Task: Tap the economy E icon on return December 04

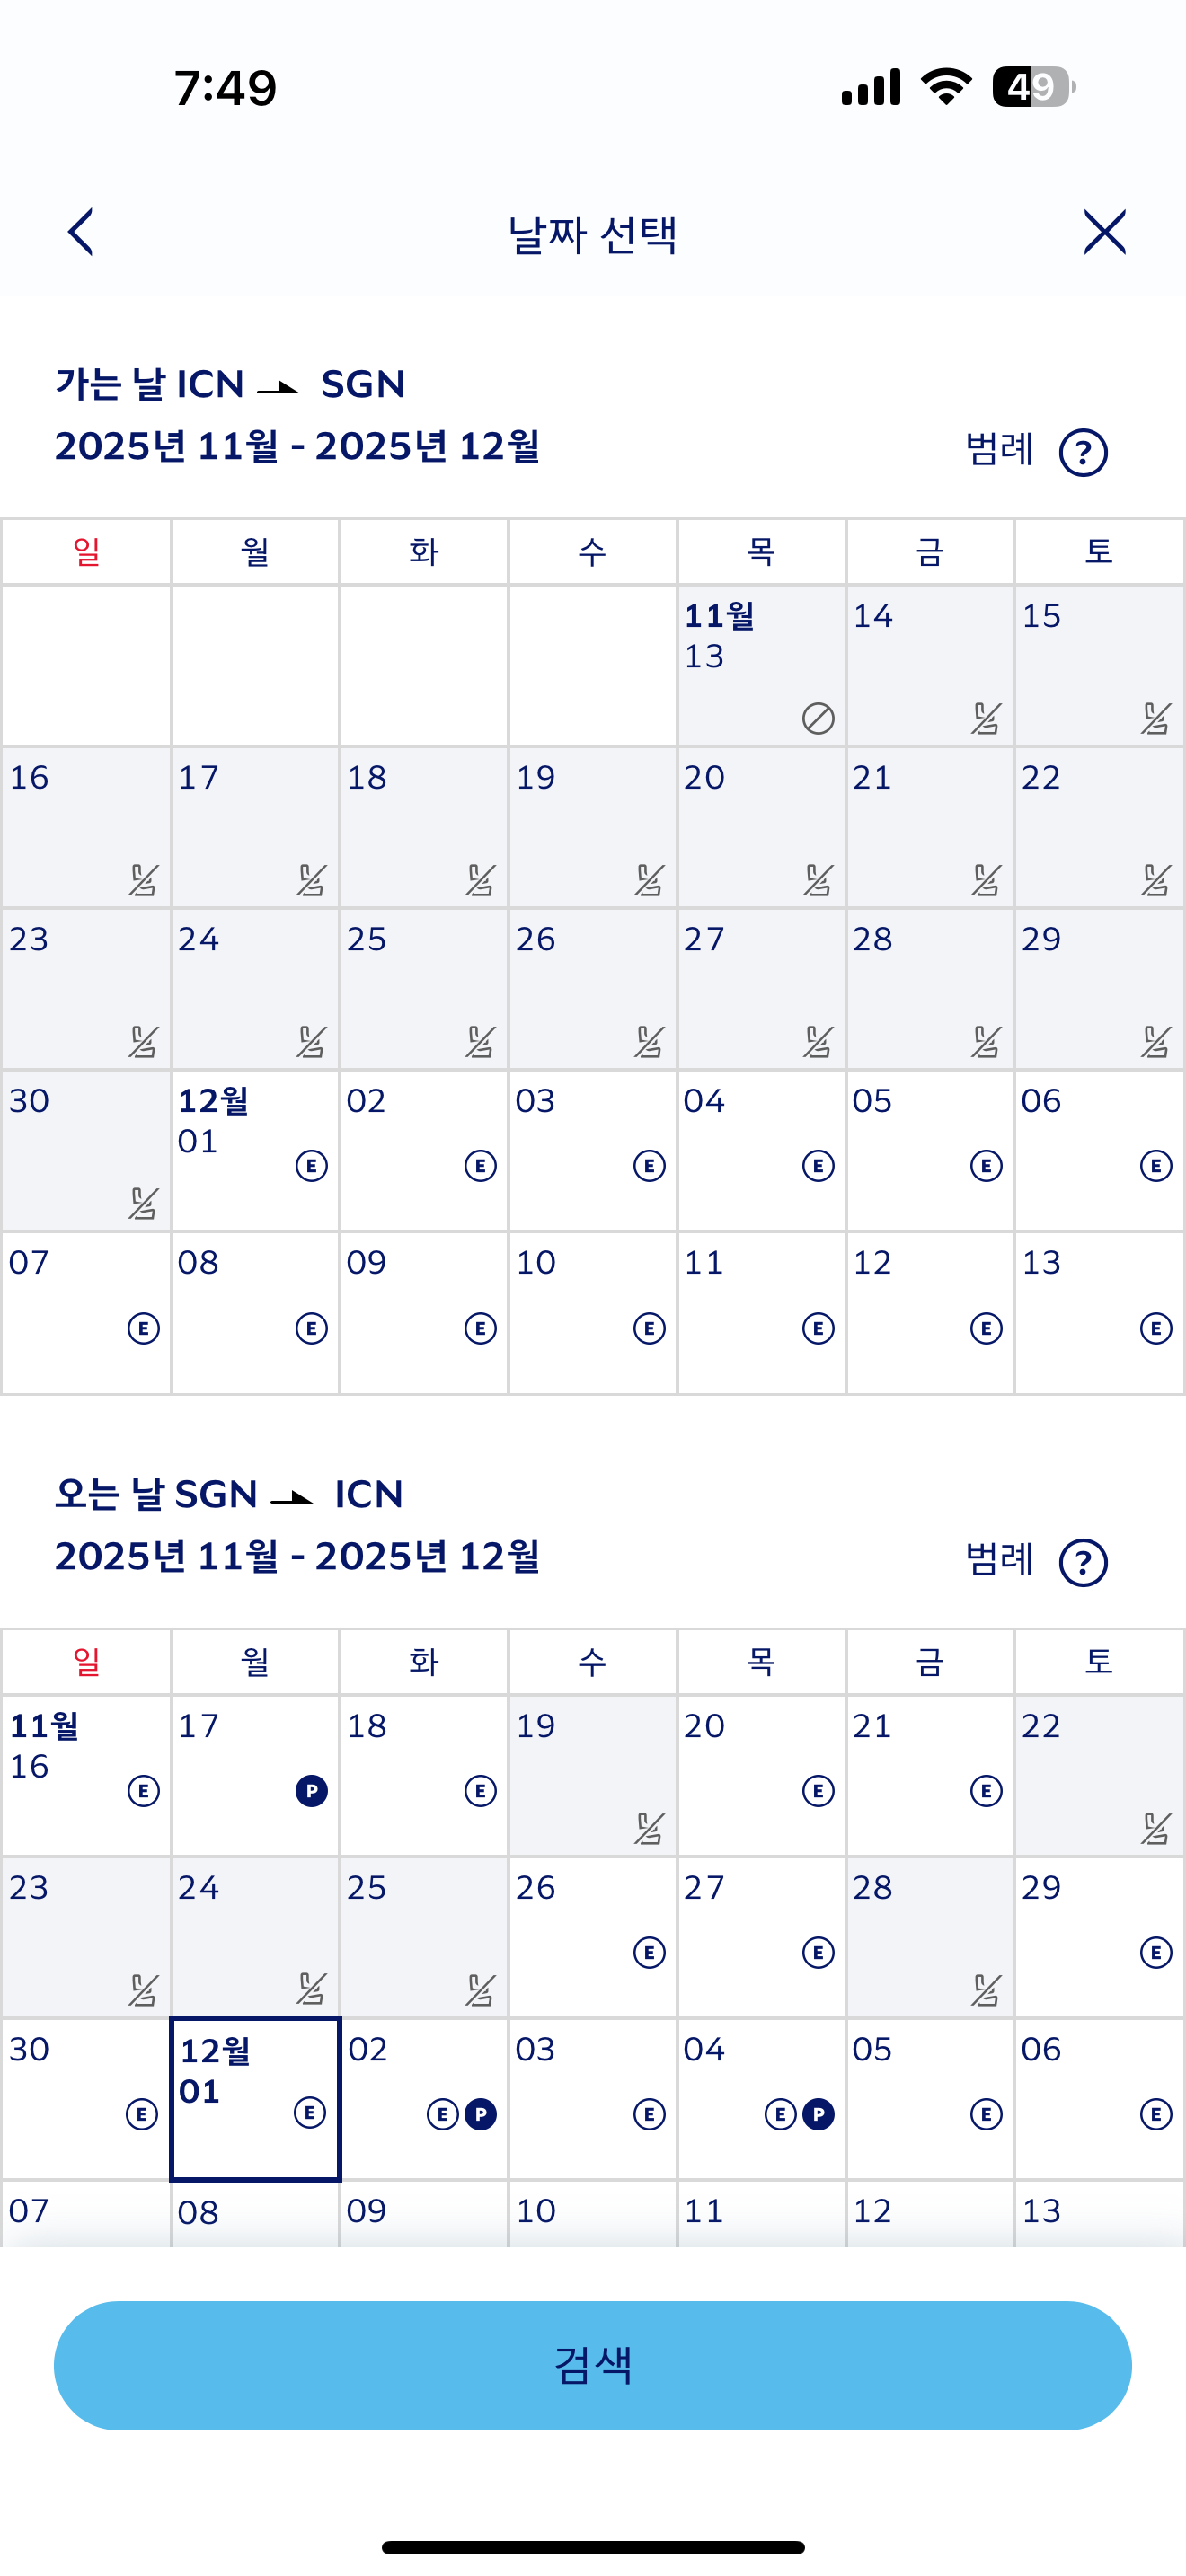Action: [x=780, y=2114]
